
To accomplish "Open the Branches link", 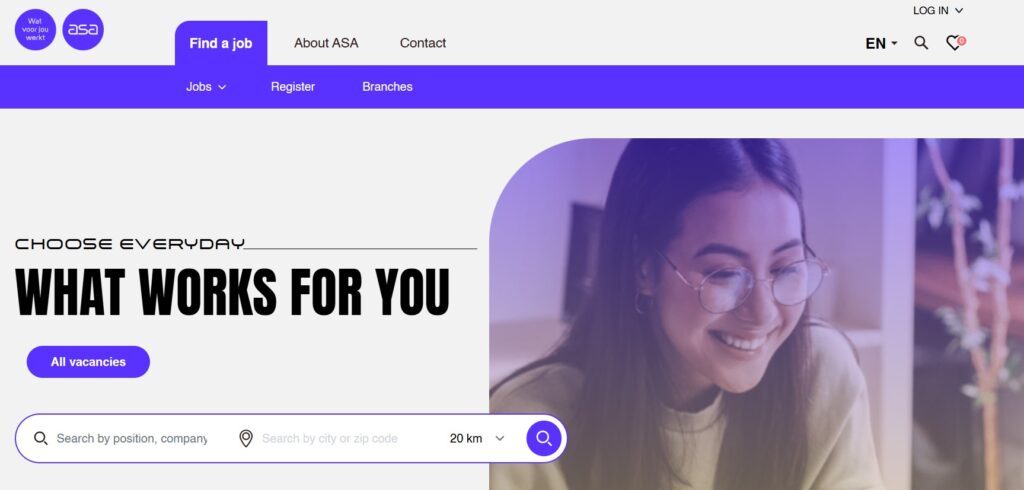I will (387, 87).
